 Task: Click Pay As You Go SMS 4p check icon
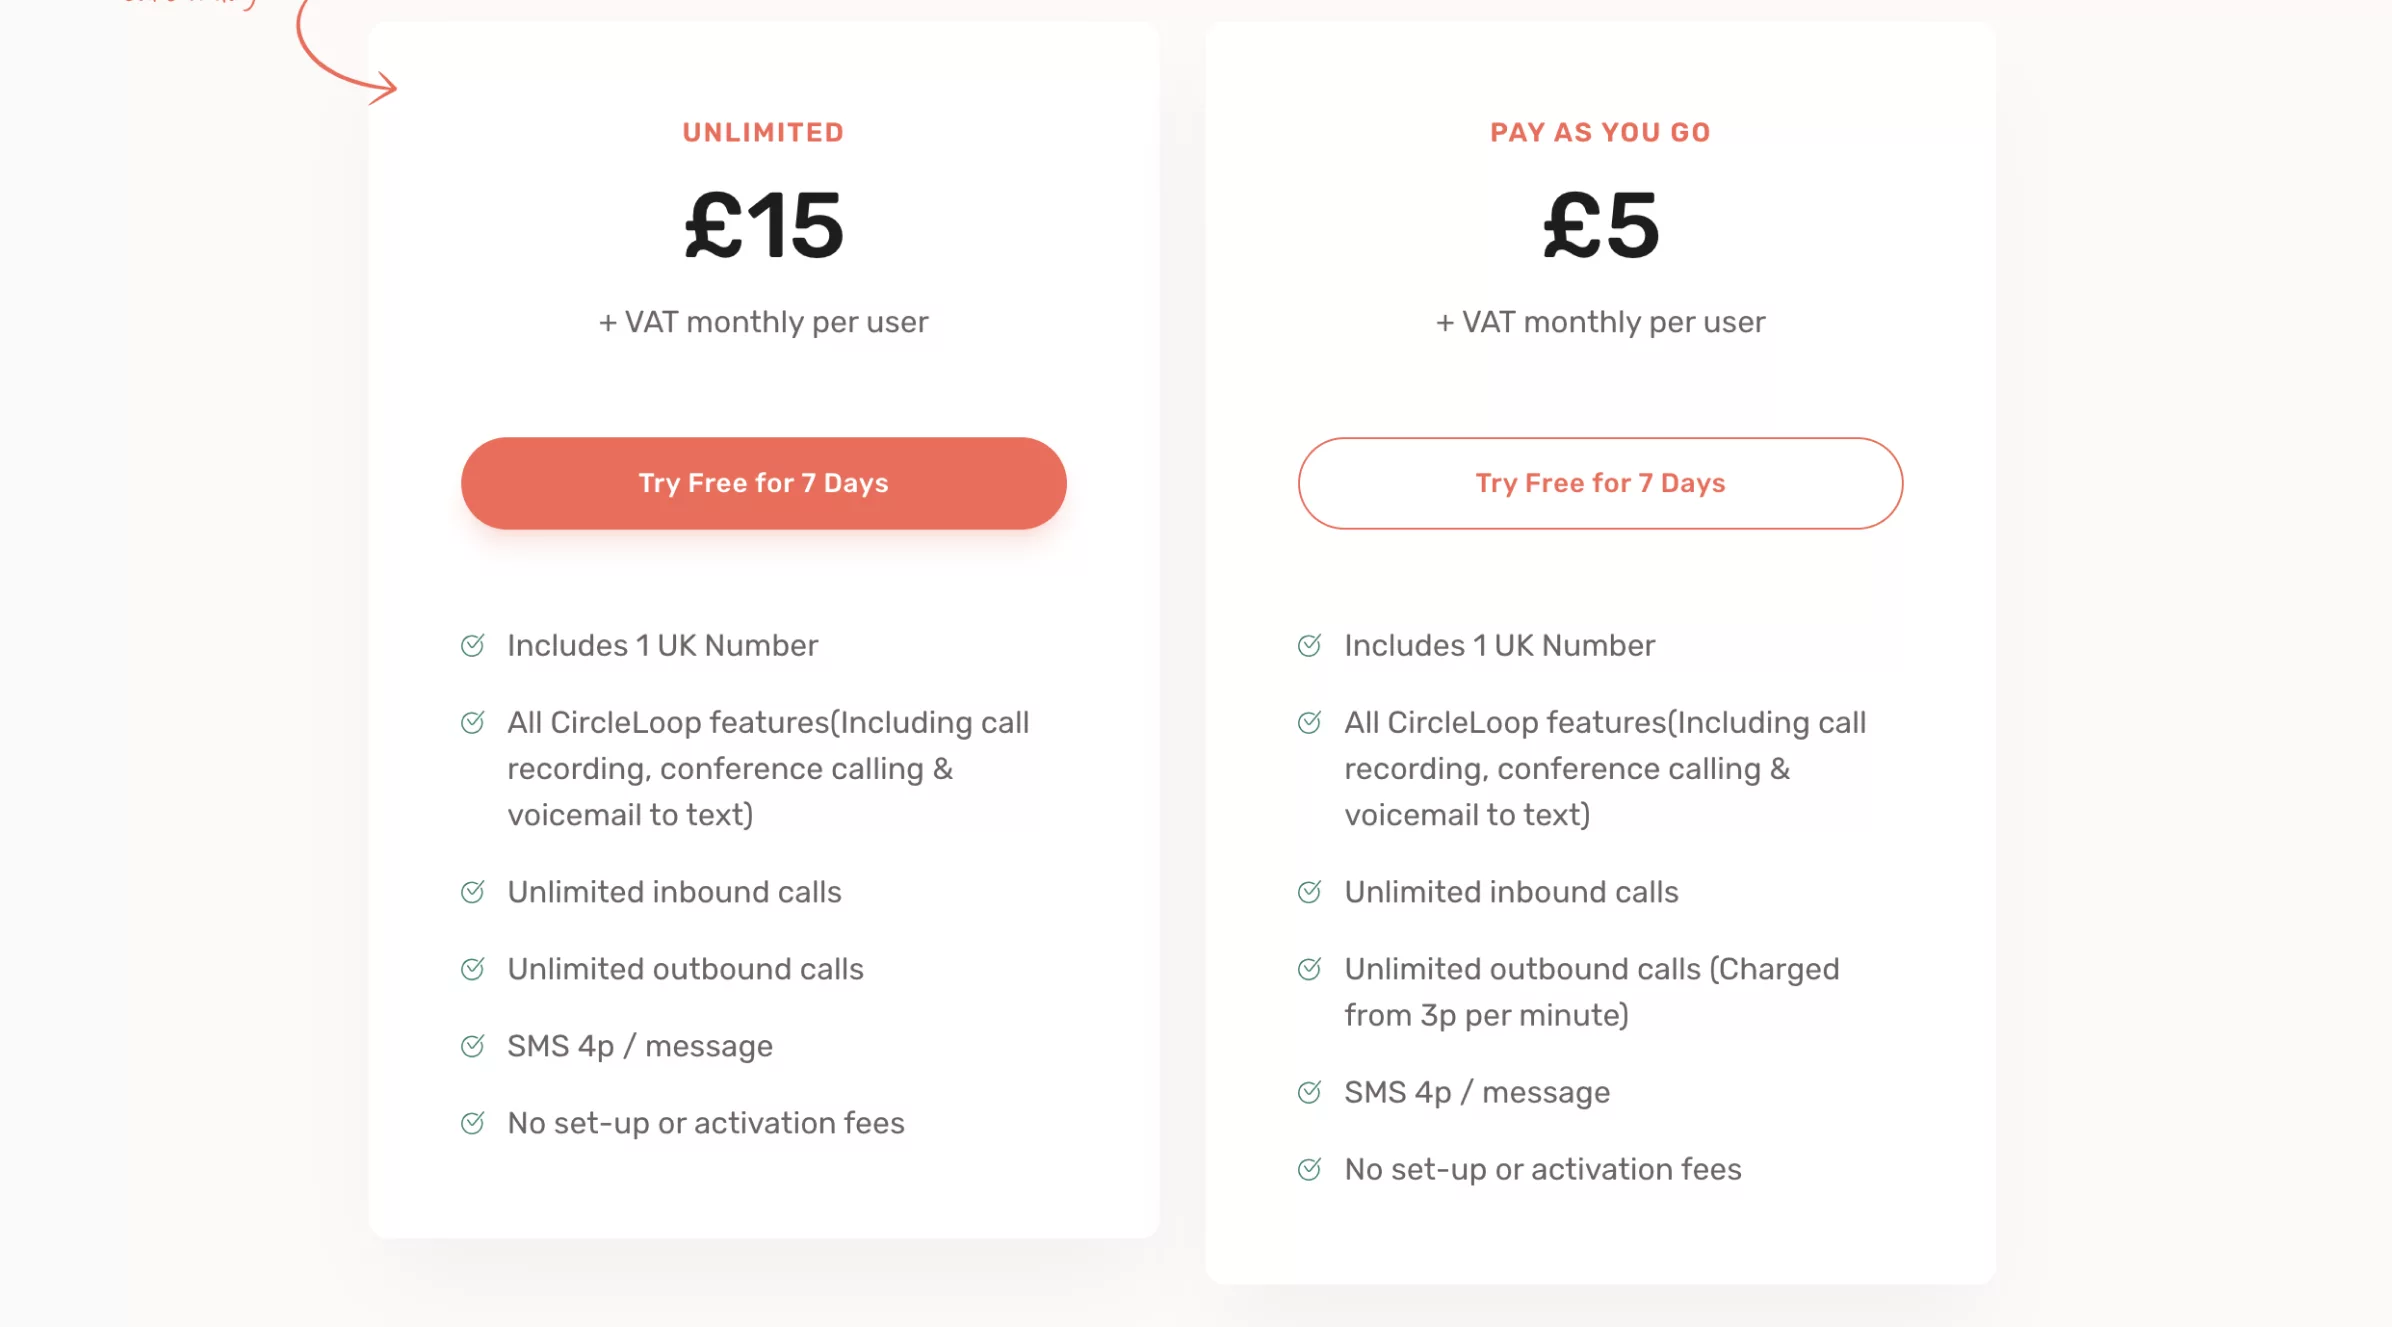(x=1310, y=1091)
